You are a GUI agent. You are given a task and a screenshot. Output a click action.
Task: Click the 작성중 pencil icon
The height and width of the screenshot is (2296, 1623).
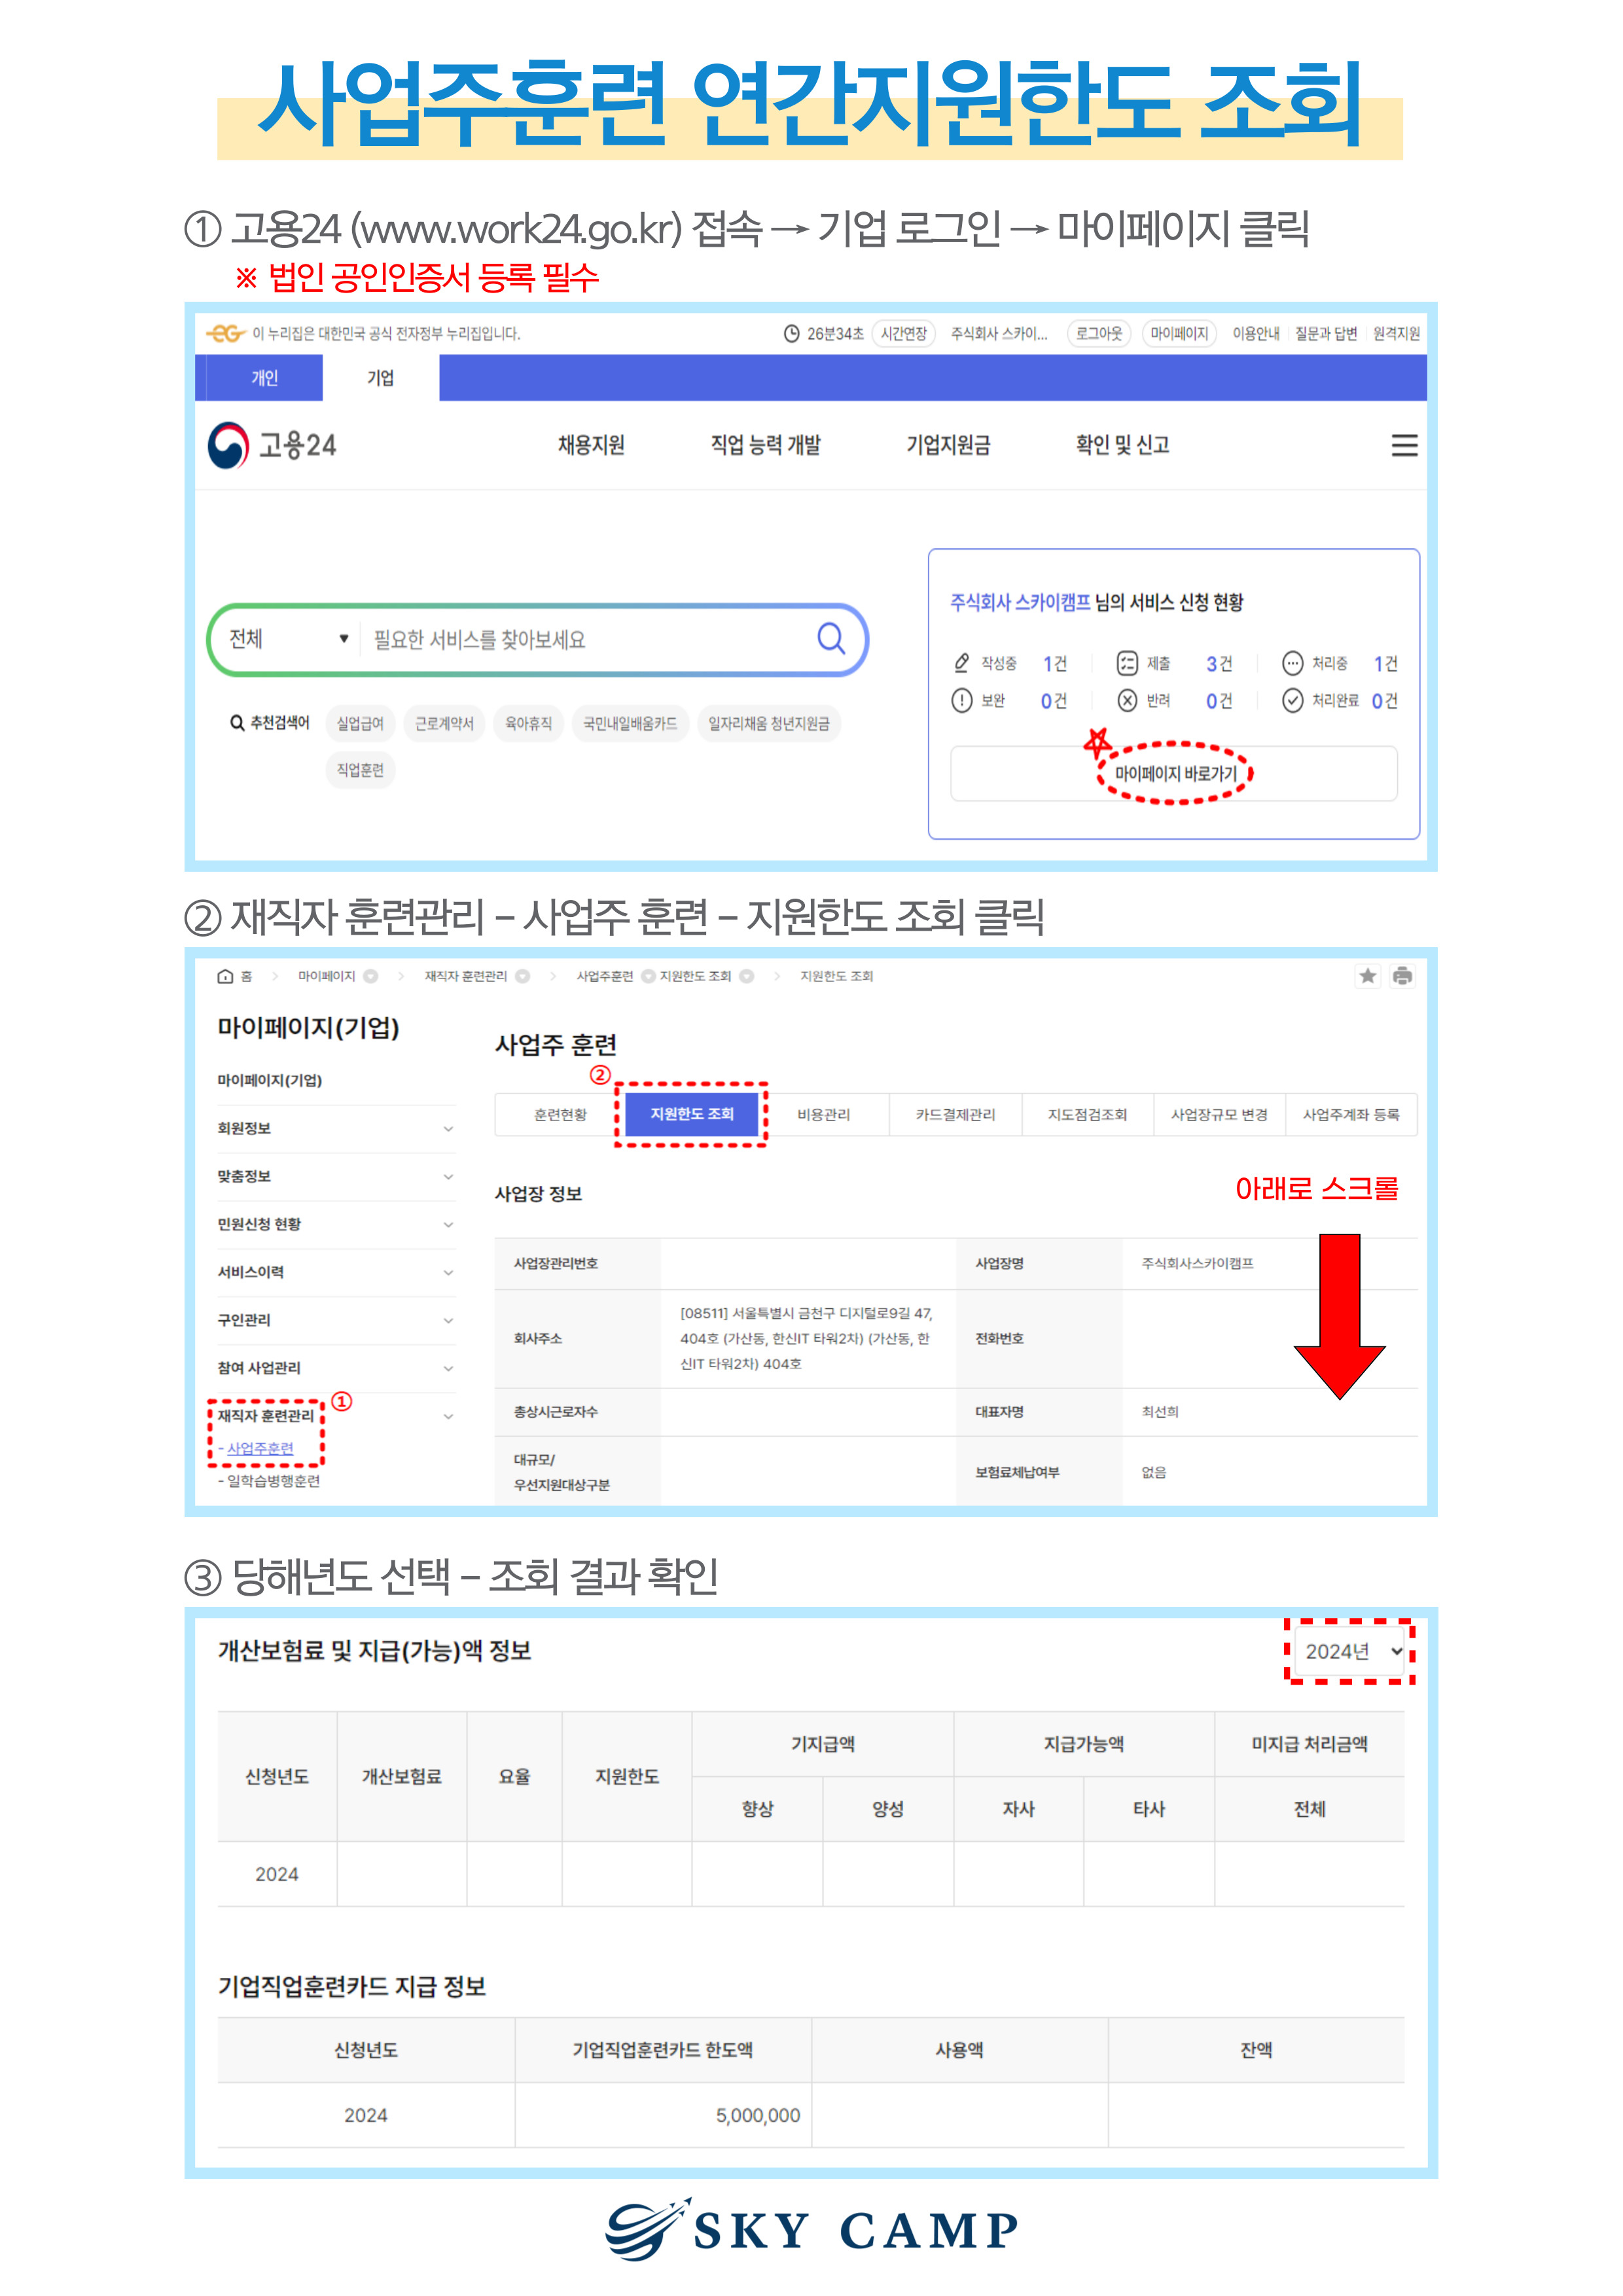coord(962,663)
